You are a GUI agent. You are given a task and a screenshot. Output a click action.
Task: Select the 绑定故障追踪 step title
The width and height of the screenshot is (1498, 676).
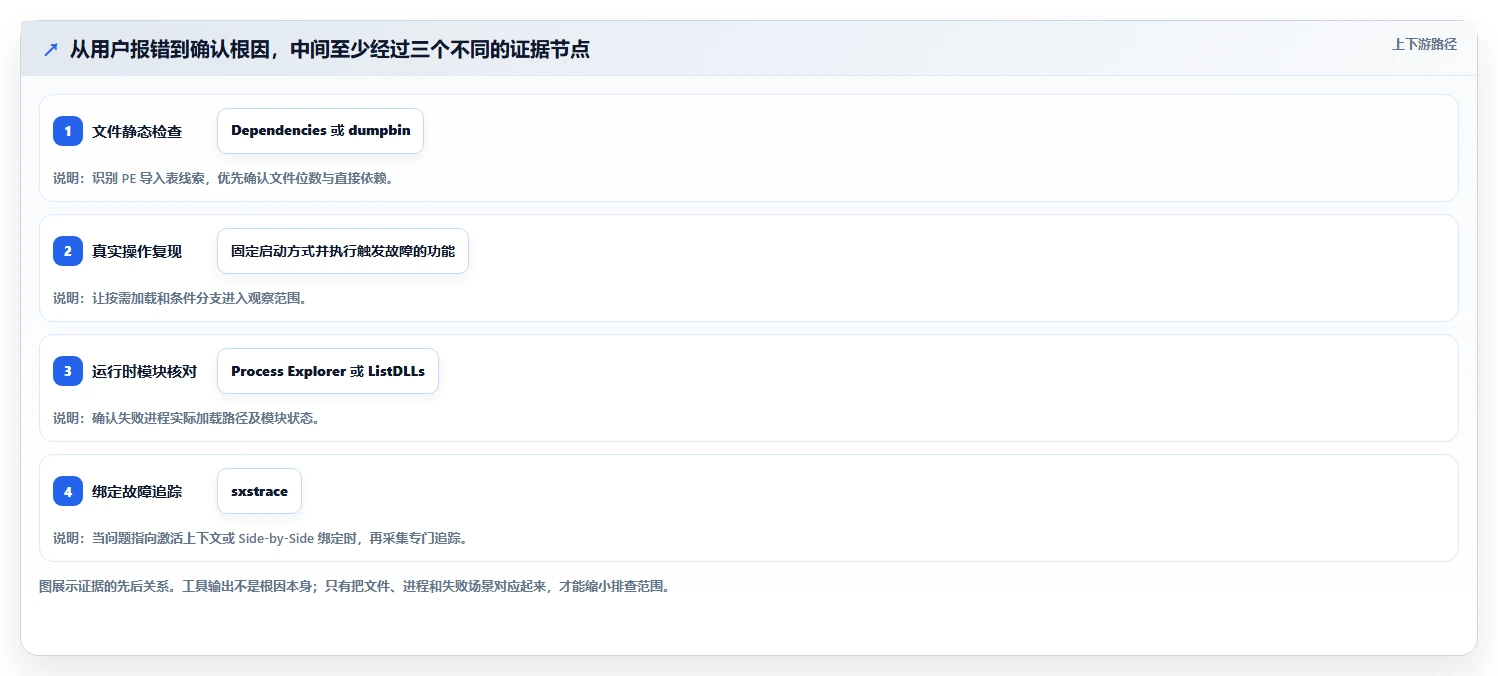pyautogui.click(x=137, y=491)
